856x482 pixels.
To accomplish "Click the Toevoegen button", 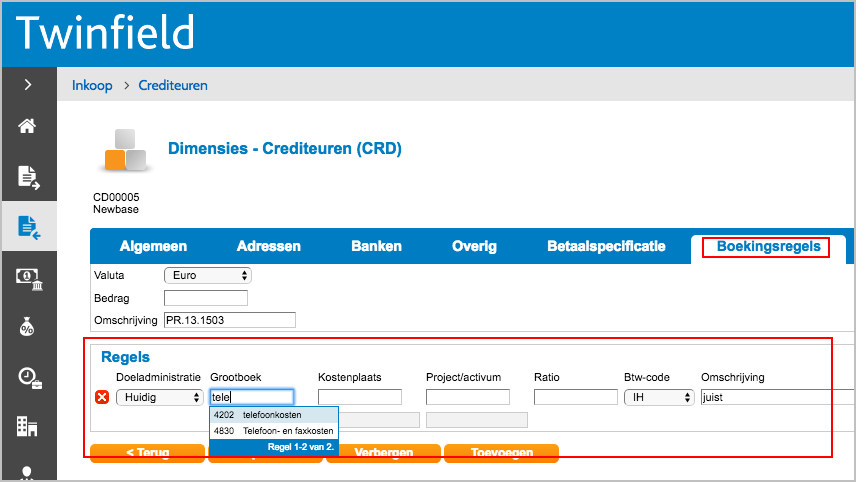I will (501, 453).
